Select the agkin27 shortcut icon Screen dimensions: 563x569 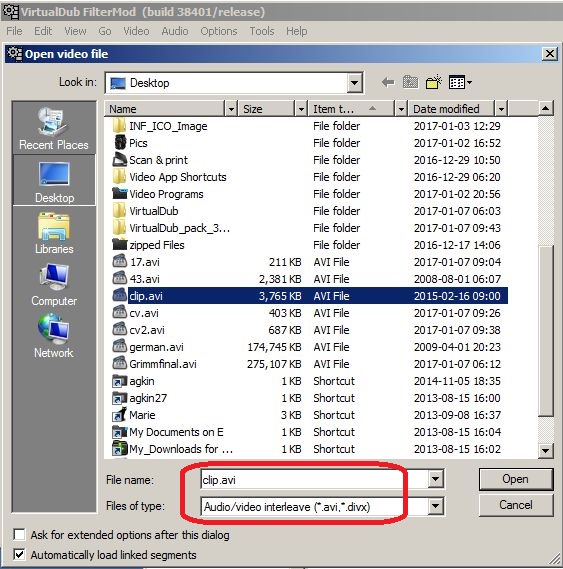pos(119,398)
